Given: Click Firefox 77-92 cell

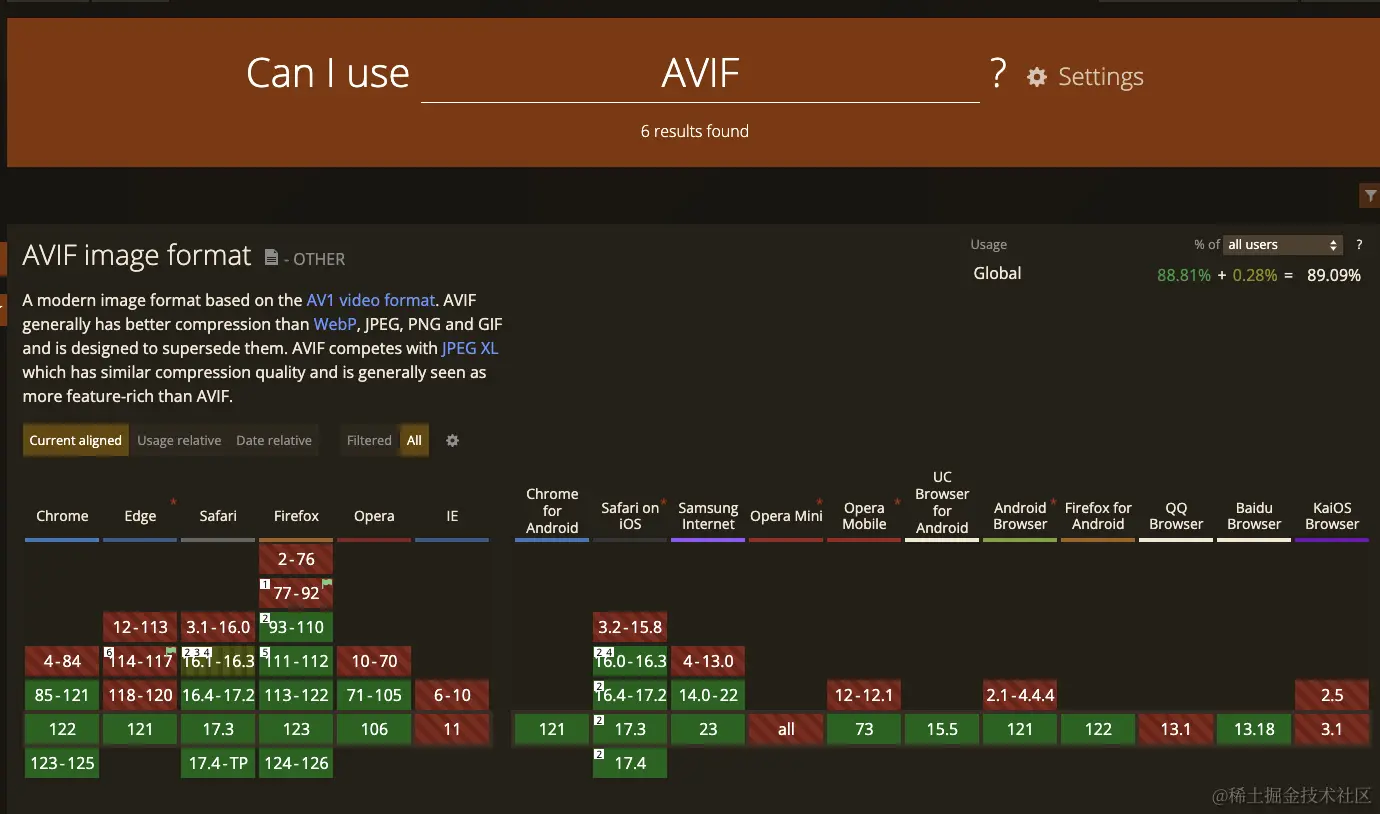Looking at the screenshot, I should tap(296, 593).
